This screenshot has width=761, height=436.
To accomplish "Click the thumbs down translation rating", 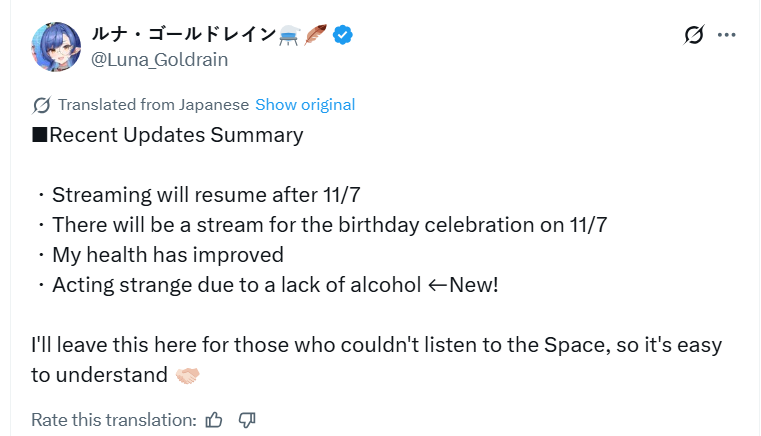I will click(x=248, y=420).
